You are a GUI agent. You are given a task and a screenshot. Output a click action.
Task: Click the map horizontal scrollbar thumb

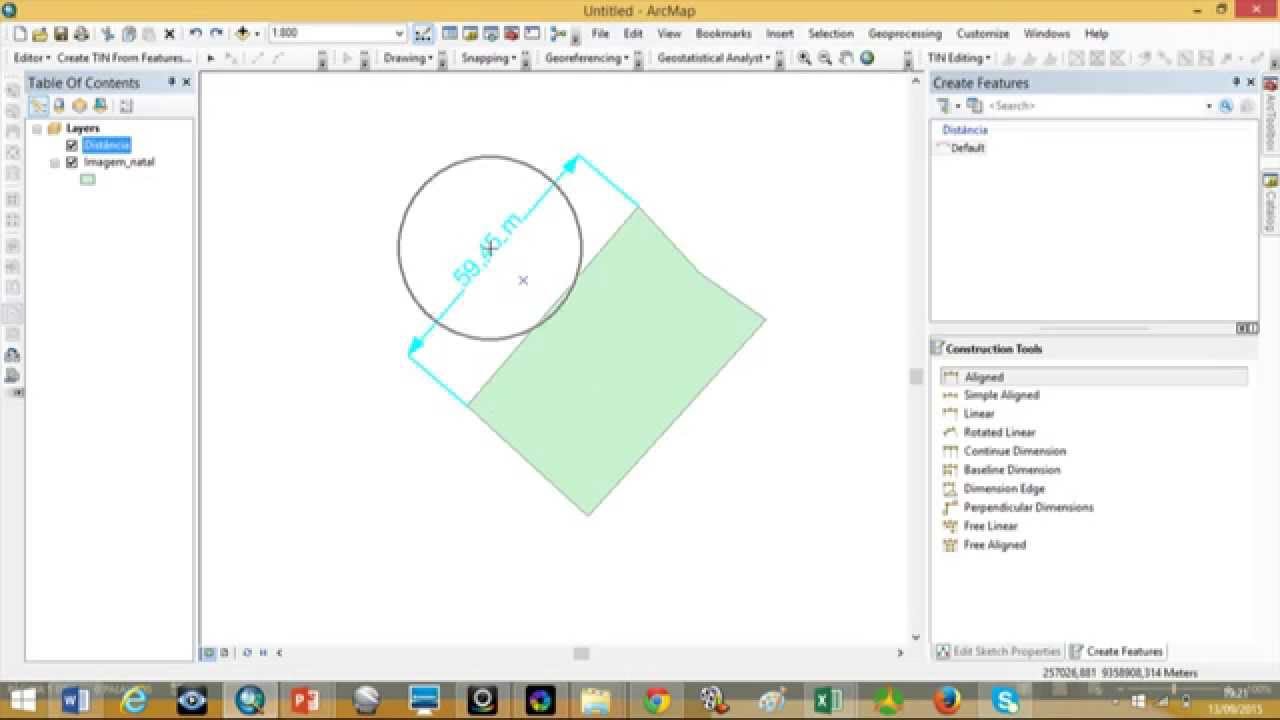click(581, 653)
